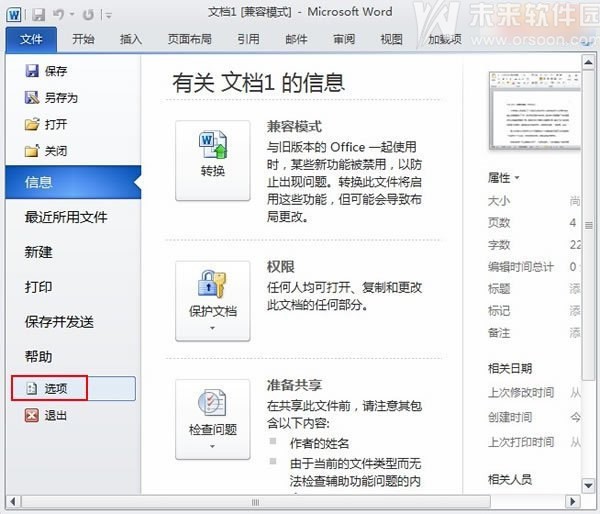Choose 新建 in the backstage menu

tap(38, 252)
